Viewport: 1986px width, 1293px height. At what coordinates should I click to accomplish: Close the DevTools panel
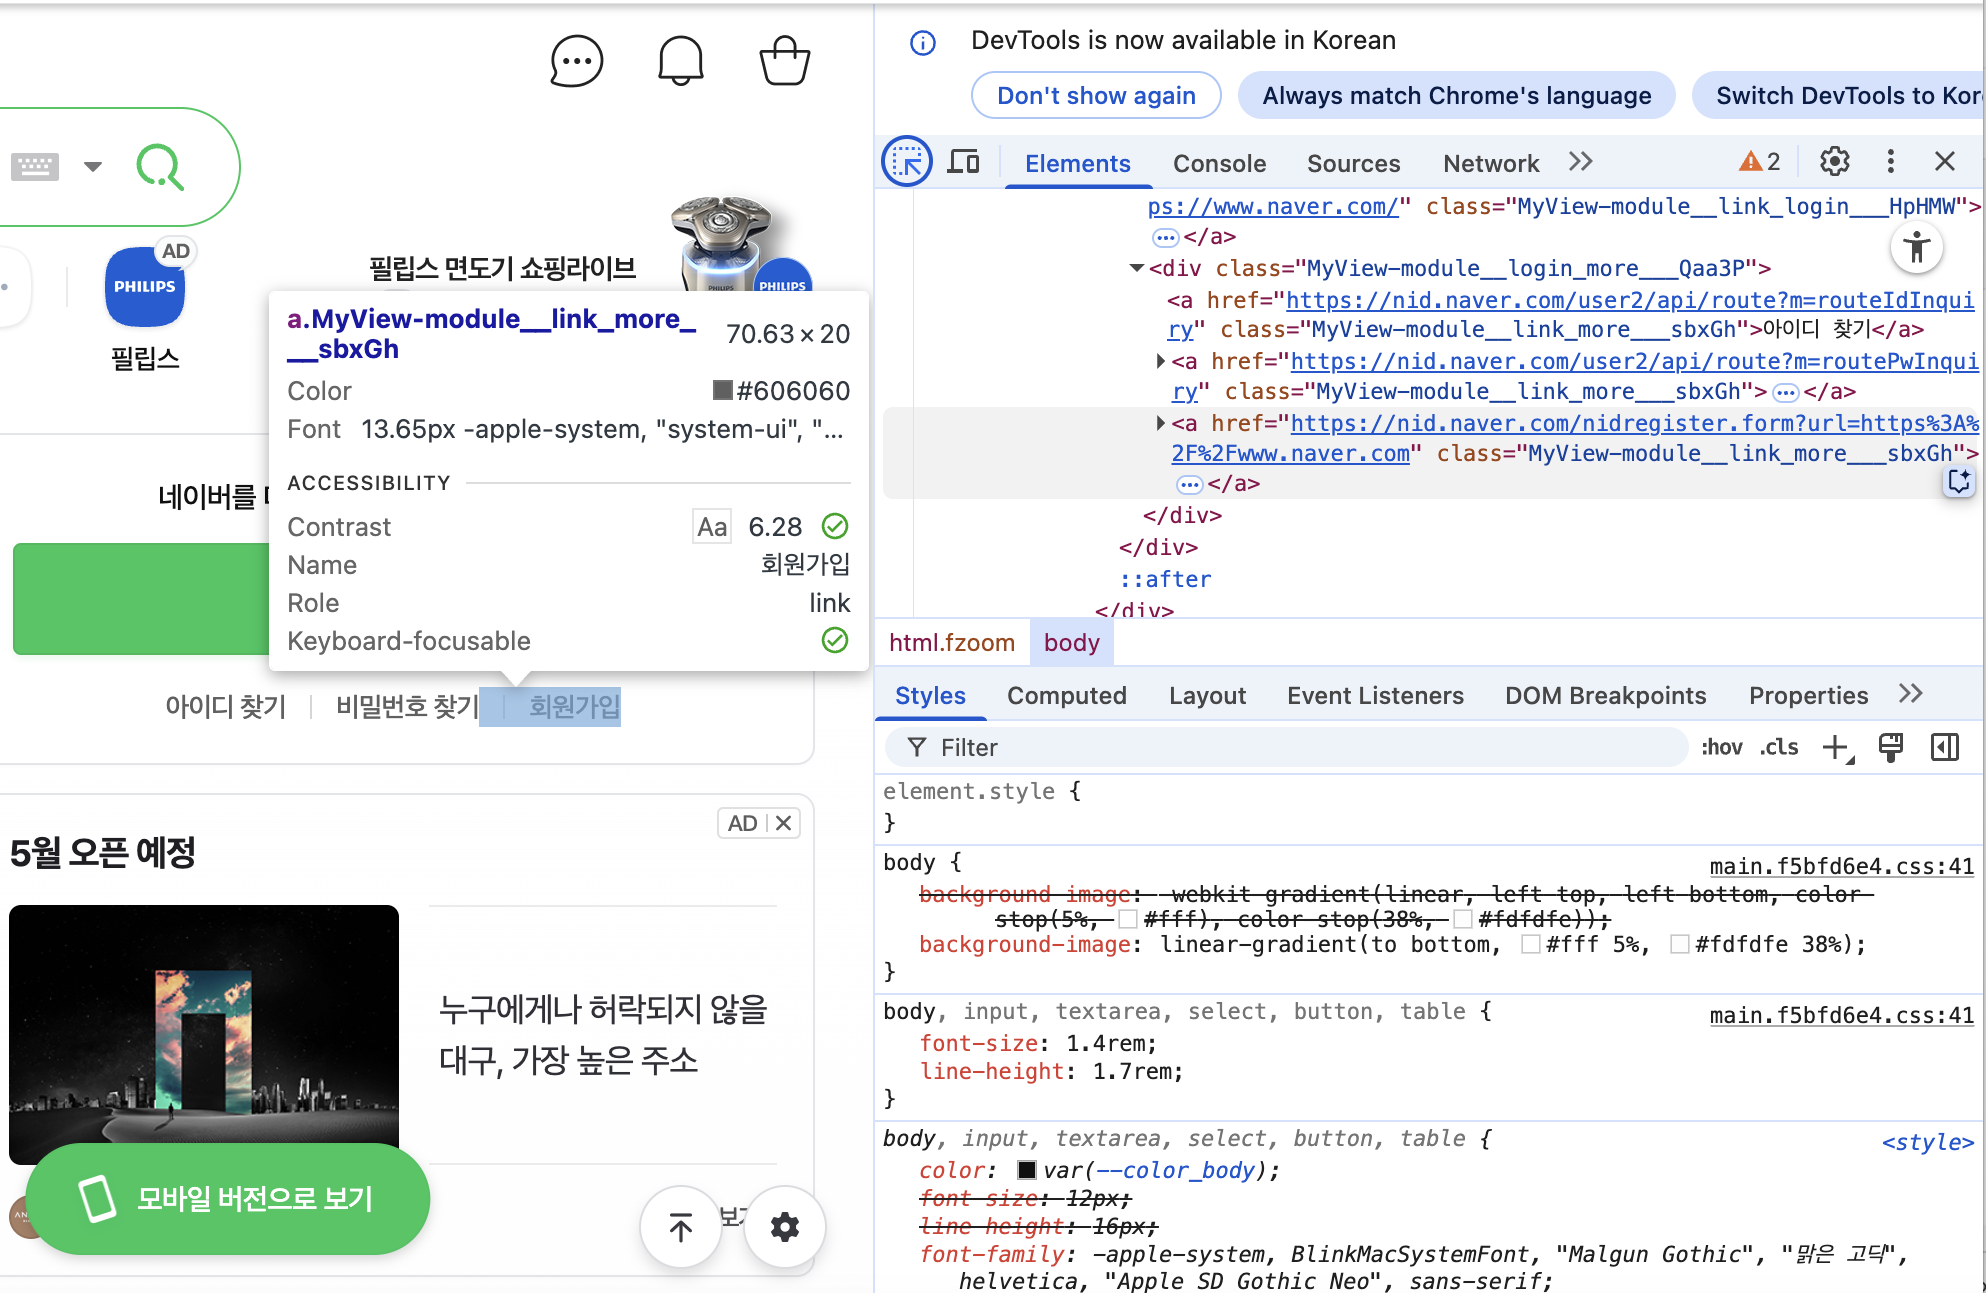[x=1945, y=162]
